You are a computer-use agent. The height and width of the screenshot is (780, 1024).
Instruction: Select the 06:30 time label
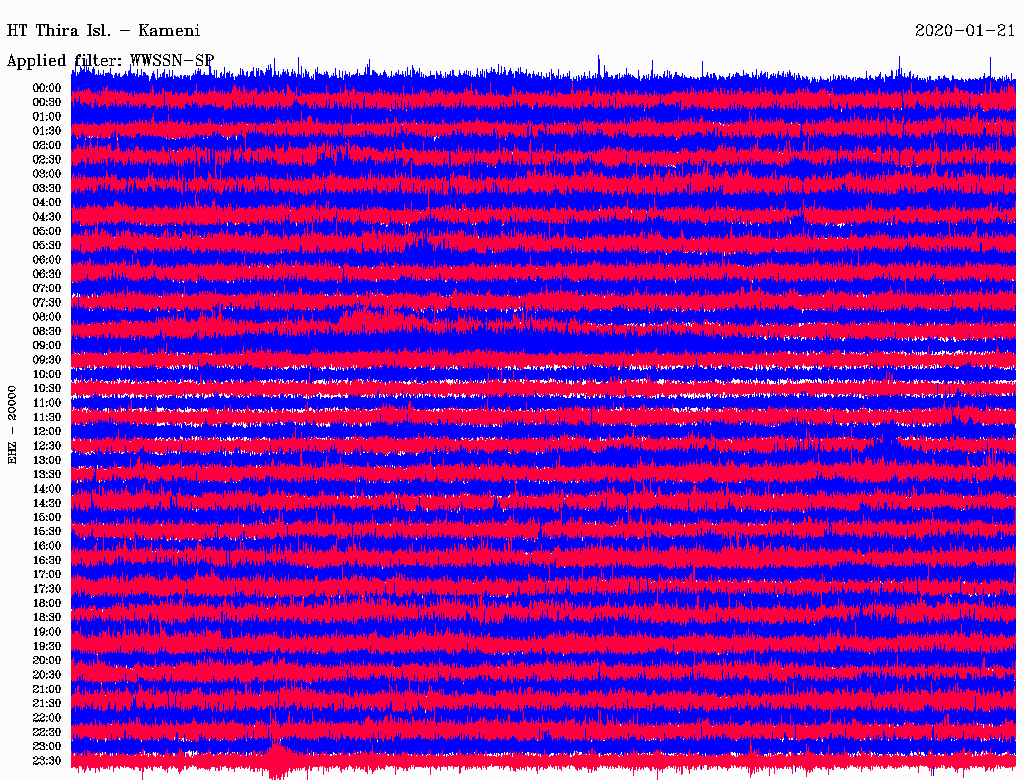click(47, 274)
